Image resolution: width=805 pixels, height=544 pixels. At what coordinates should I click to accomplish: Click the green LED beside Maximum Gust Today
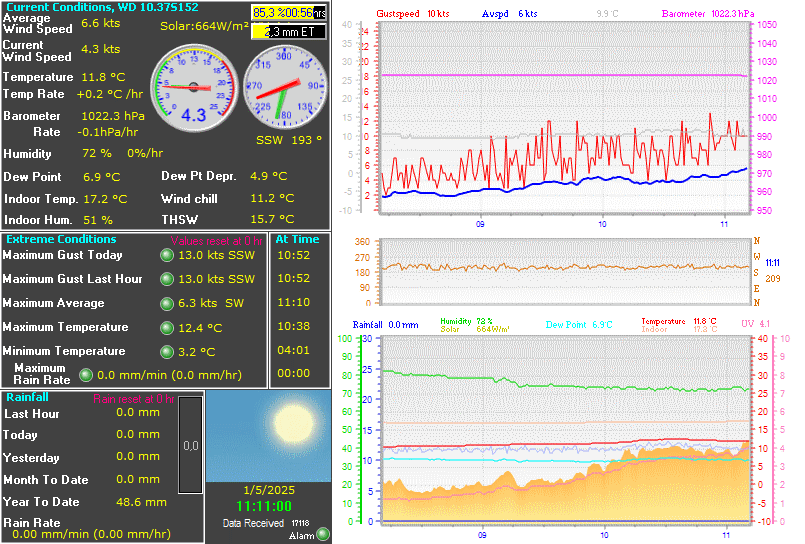167,255
